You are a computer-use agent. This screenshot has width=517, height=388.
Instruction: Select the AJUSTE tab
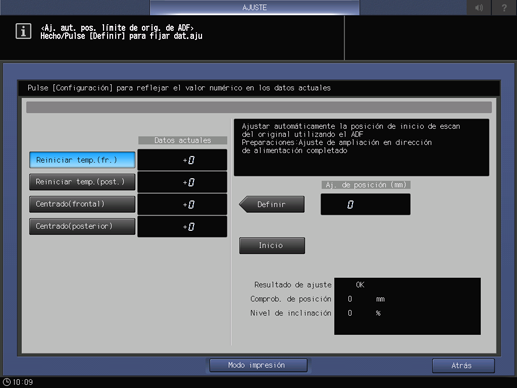254,7
